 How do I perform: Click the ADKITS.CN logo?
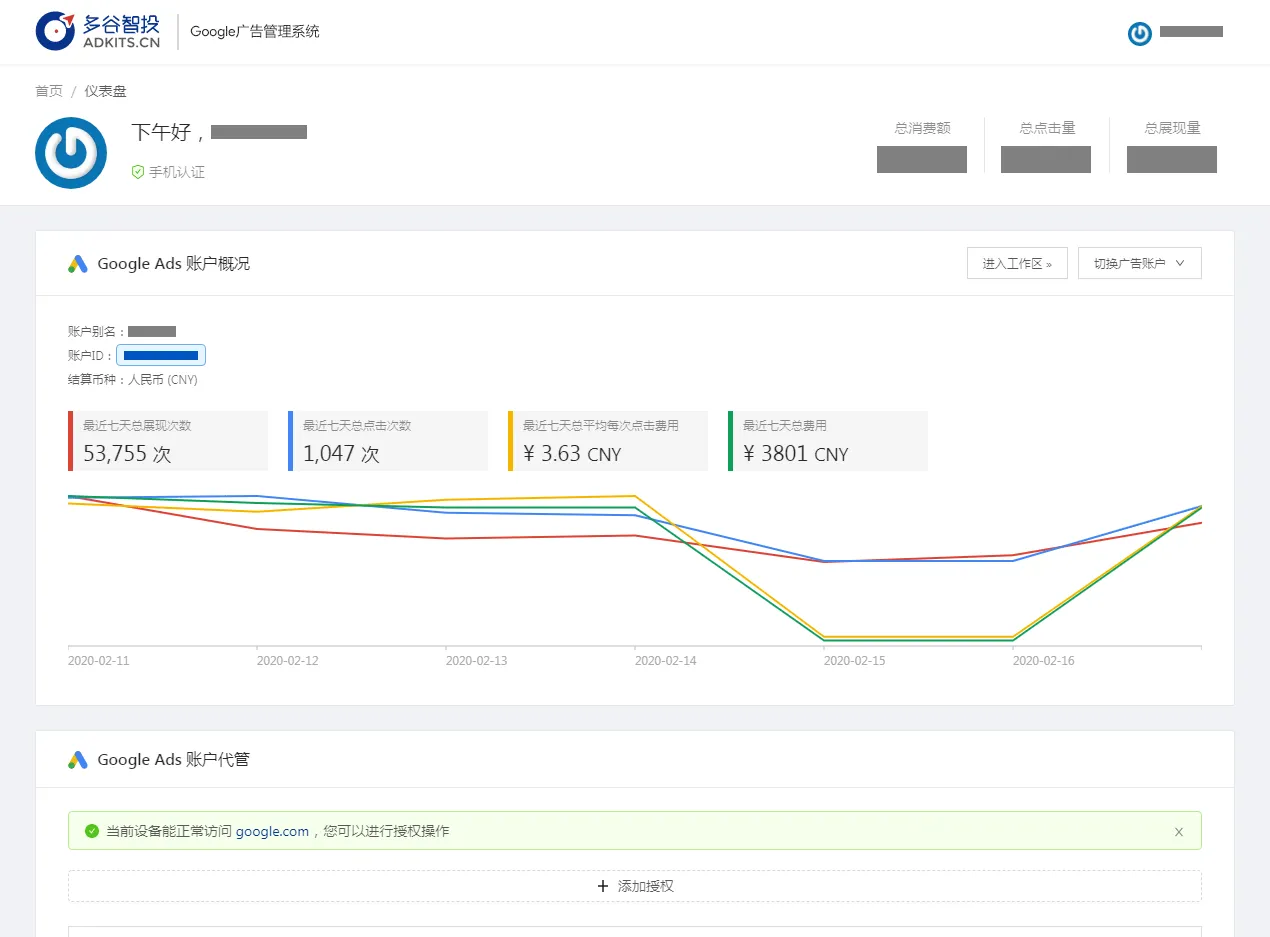click(x=97, y=32)
